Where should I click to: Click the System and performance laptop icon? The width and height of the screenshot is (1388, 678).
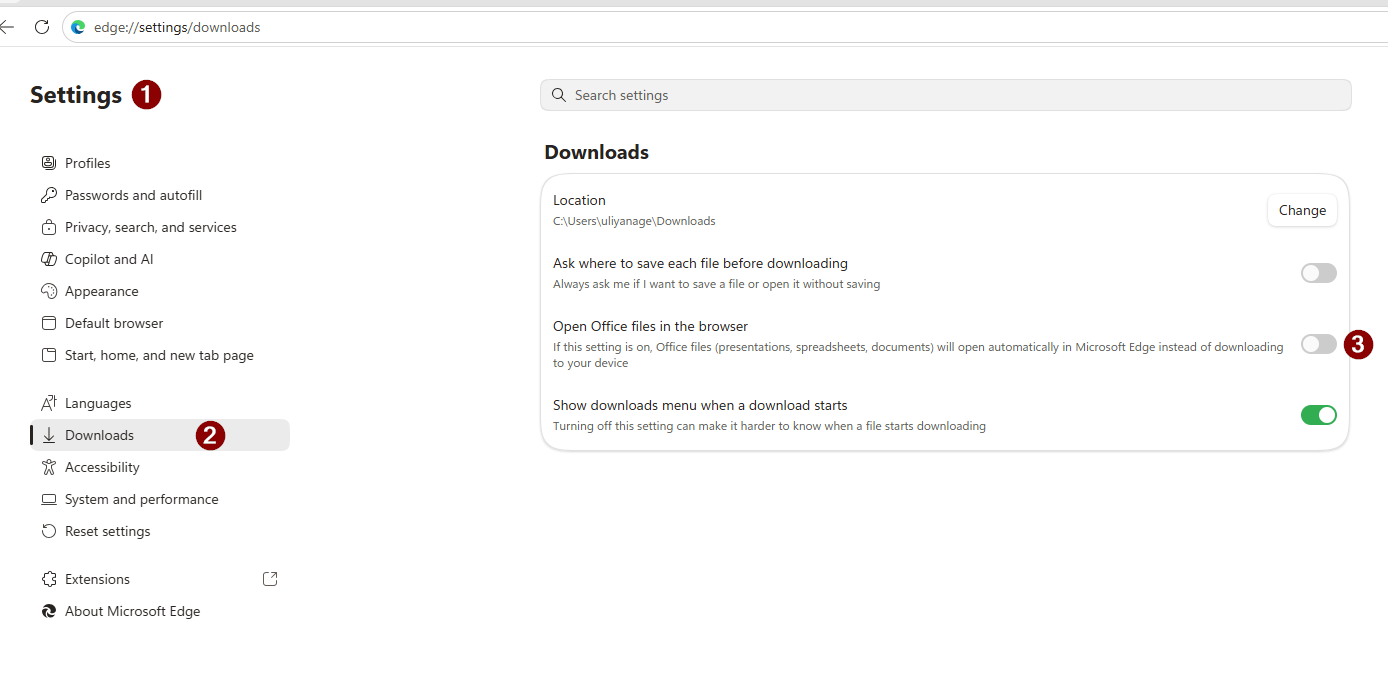point(48,499)
